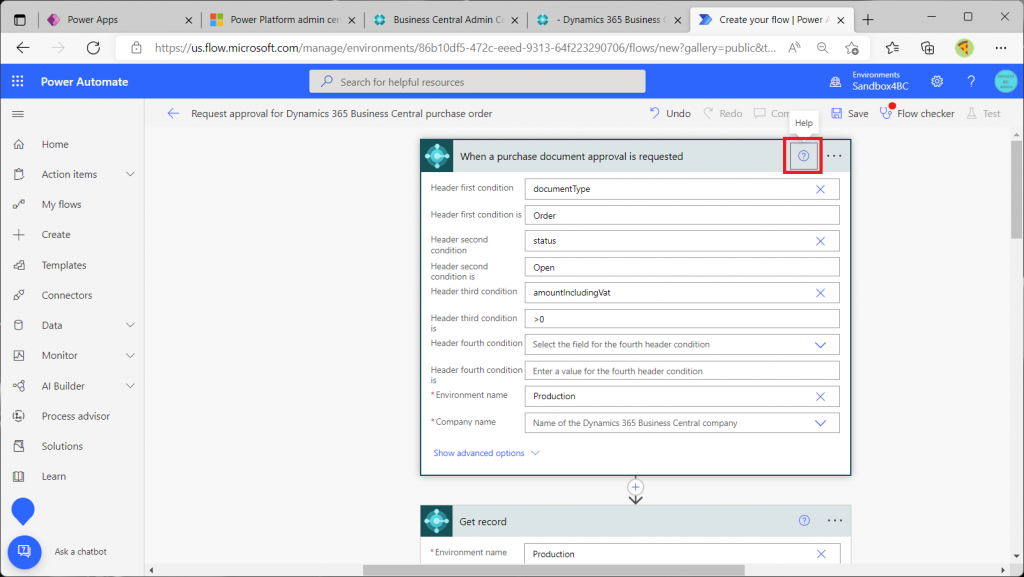This screenshot has width=1024, height=577.
Task: Click the Solutions icon
Action: (x=19, y=446)
